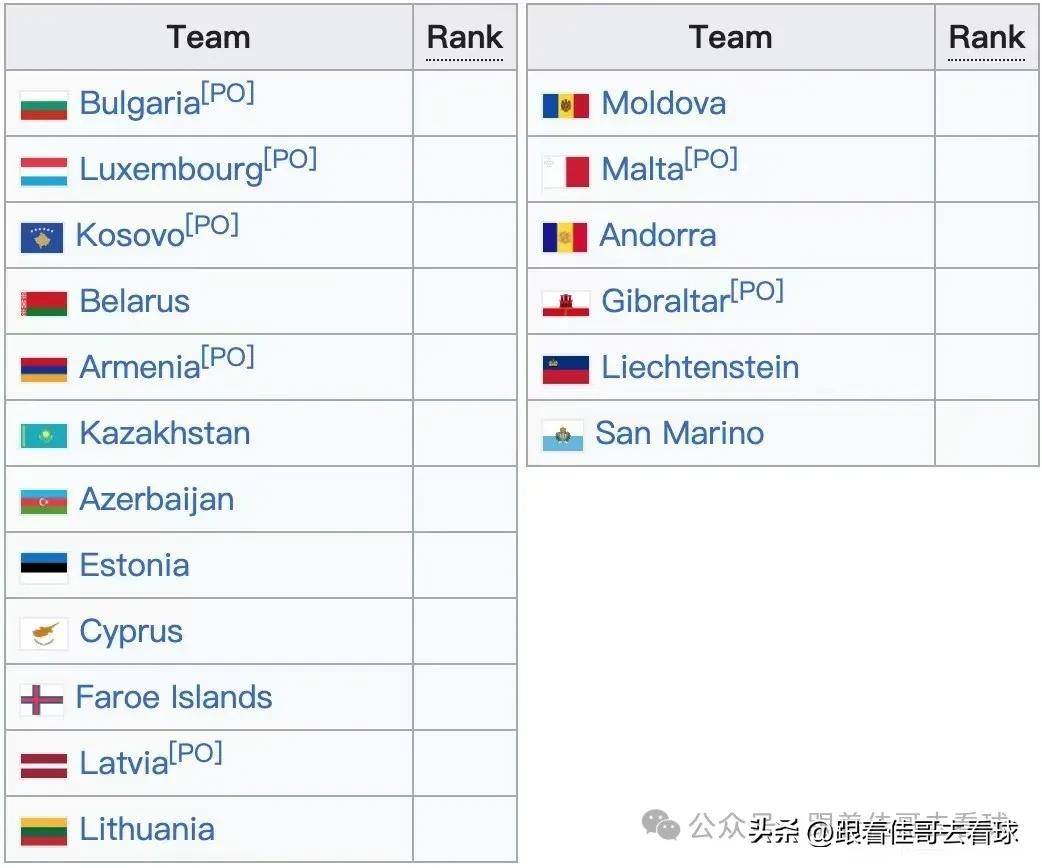Click the Faroe Islands flag icon
Screen dimensions: 1042x868
click(42, 699)
